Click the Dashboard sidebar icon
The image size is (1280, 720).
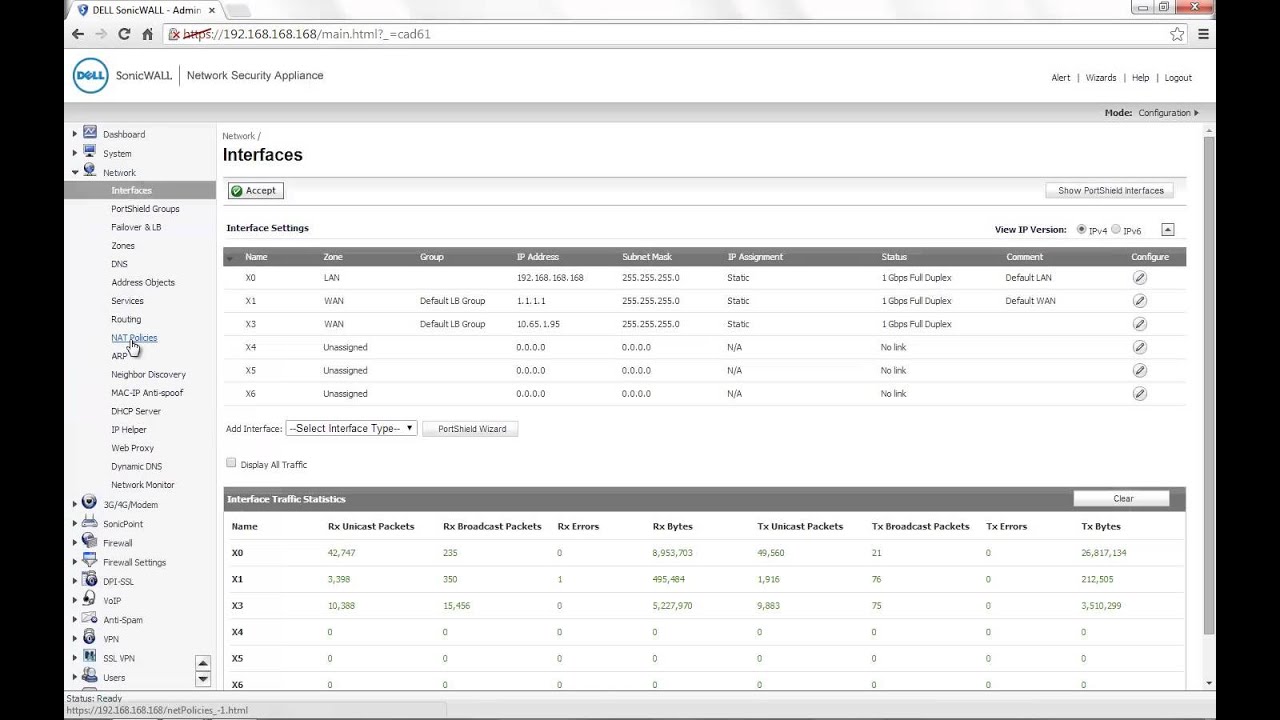pos(90,133)
